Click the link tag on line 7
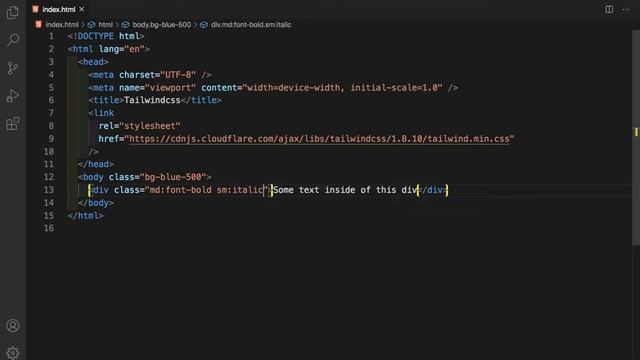The height and width of the screenshot is (360, 640). 101,113
